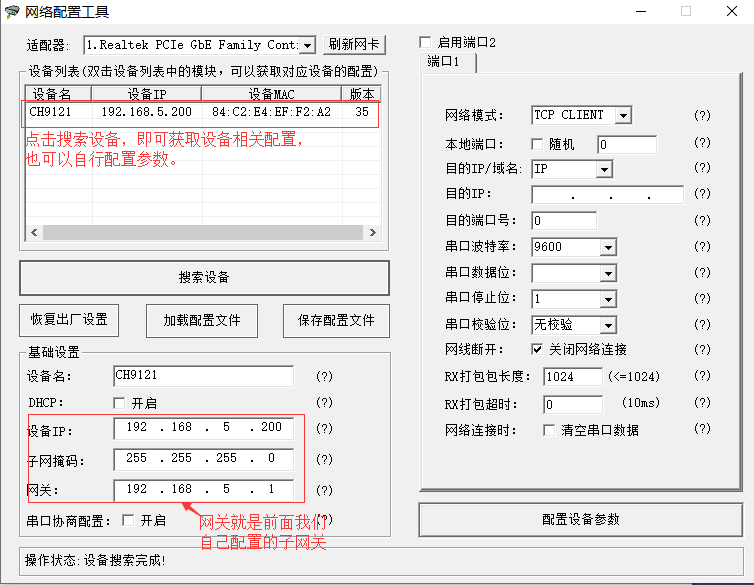Open help for 串口校验位

702,324
